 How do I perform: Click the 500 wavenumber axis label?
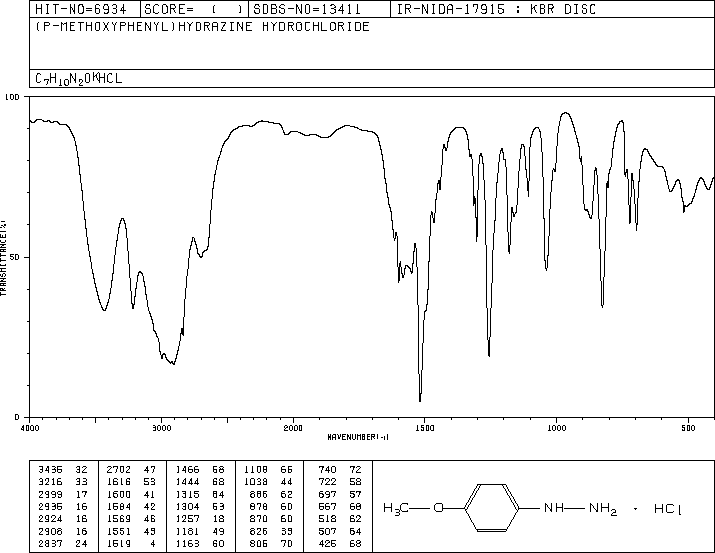[x=688, y=428]
